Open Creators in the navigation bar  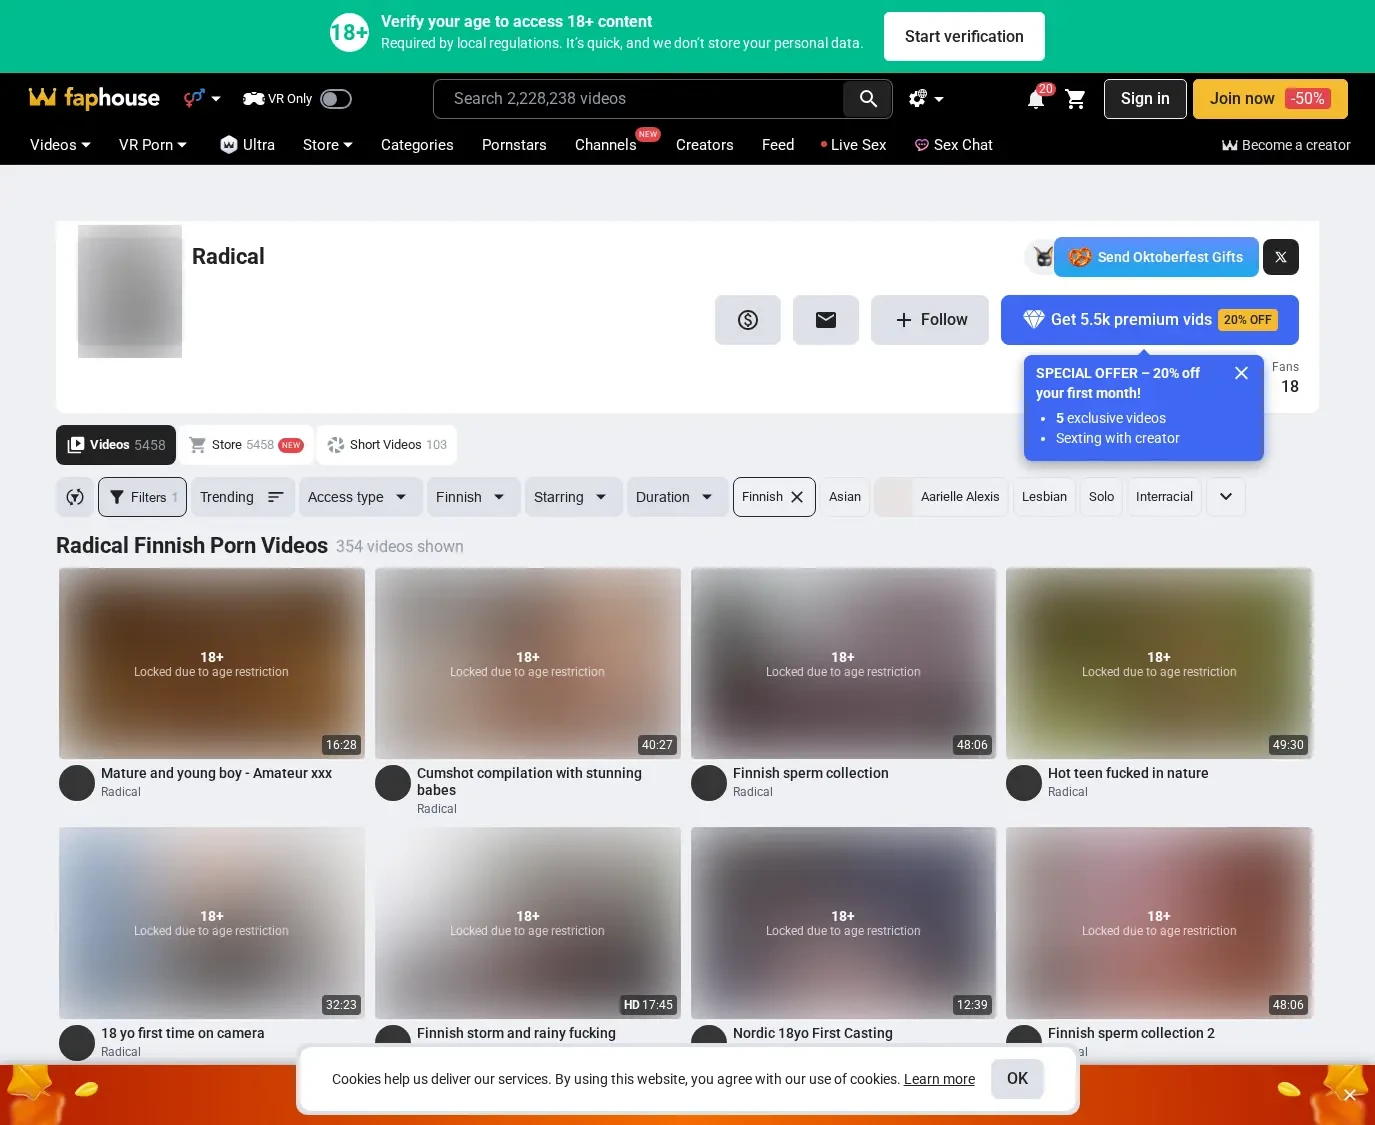coord(705,145)
